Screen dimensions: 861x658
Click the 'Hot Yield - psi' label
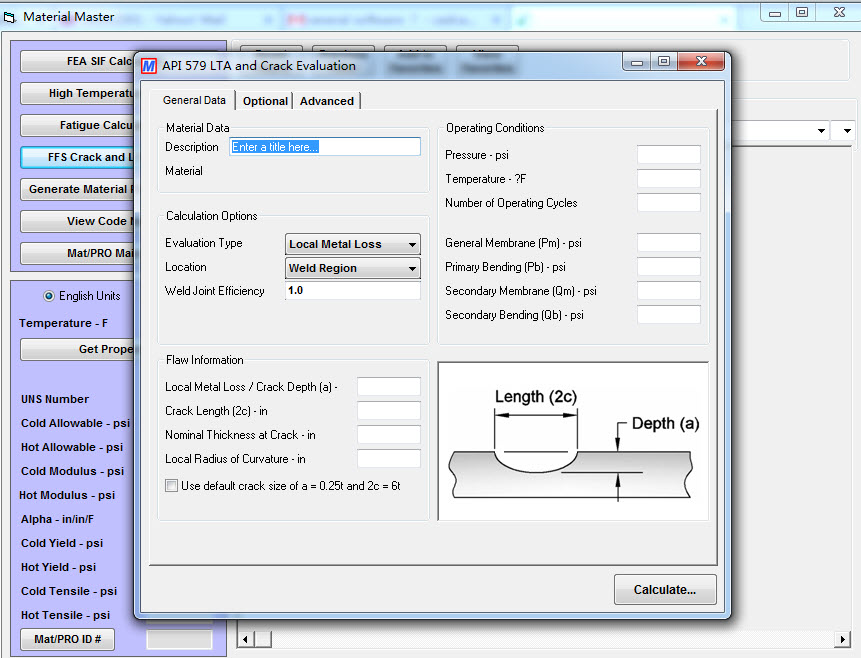tap(58, 567)
